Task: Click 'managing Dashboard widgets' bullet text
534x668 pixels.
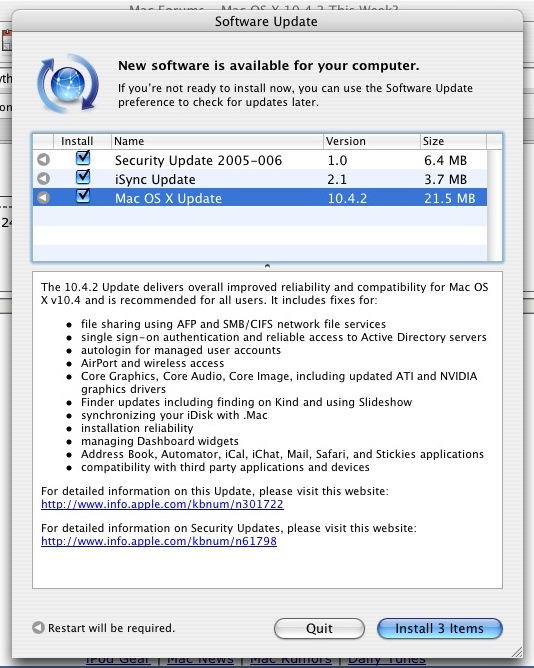Action: coord(160,441)
